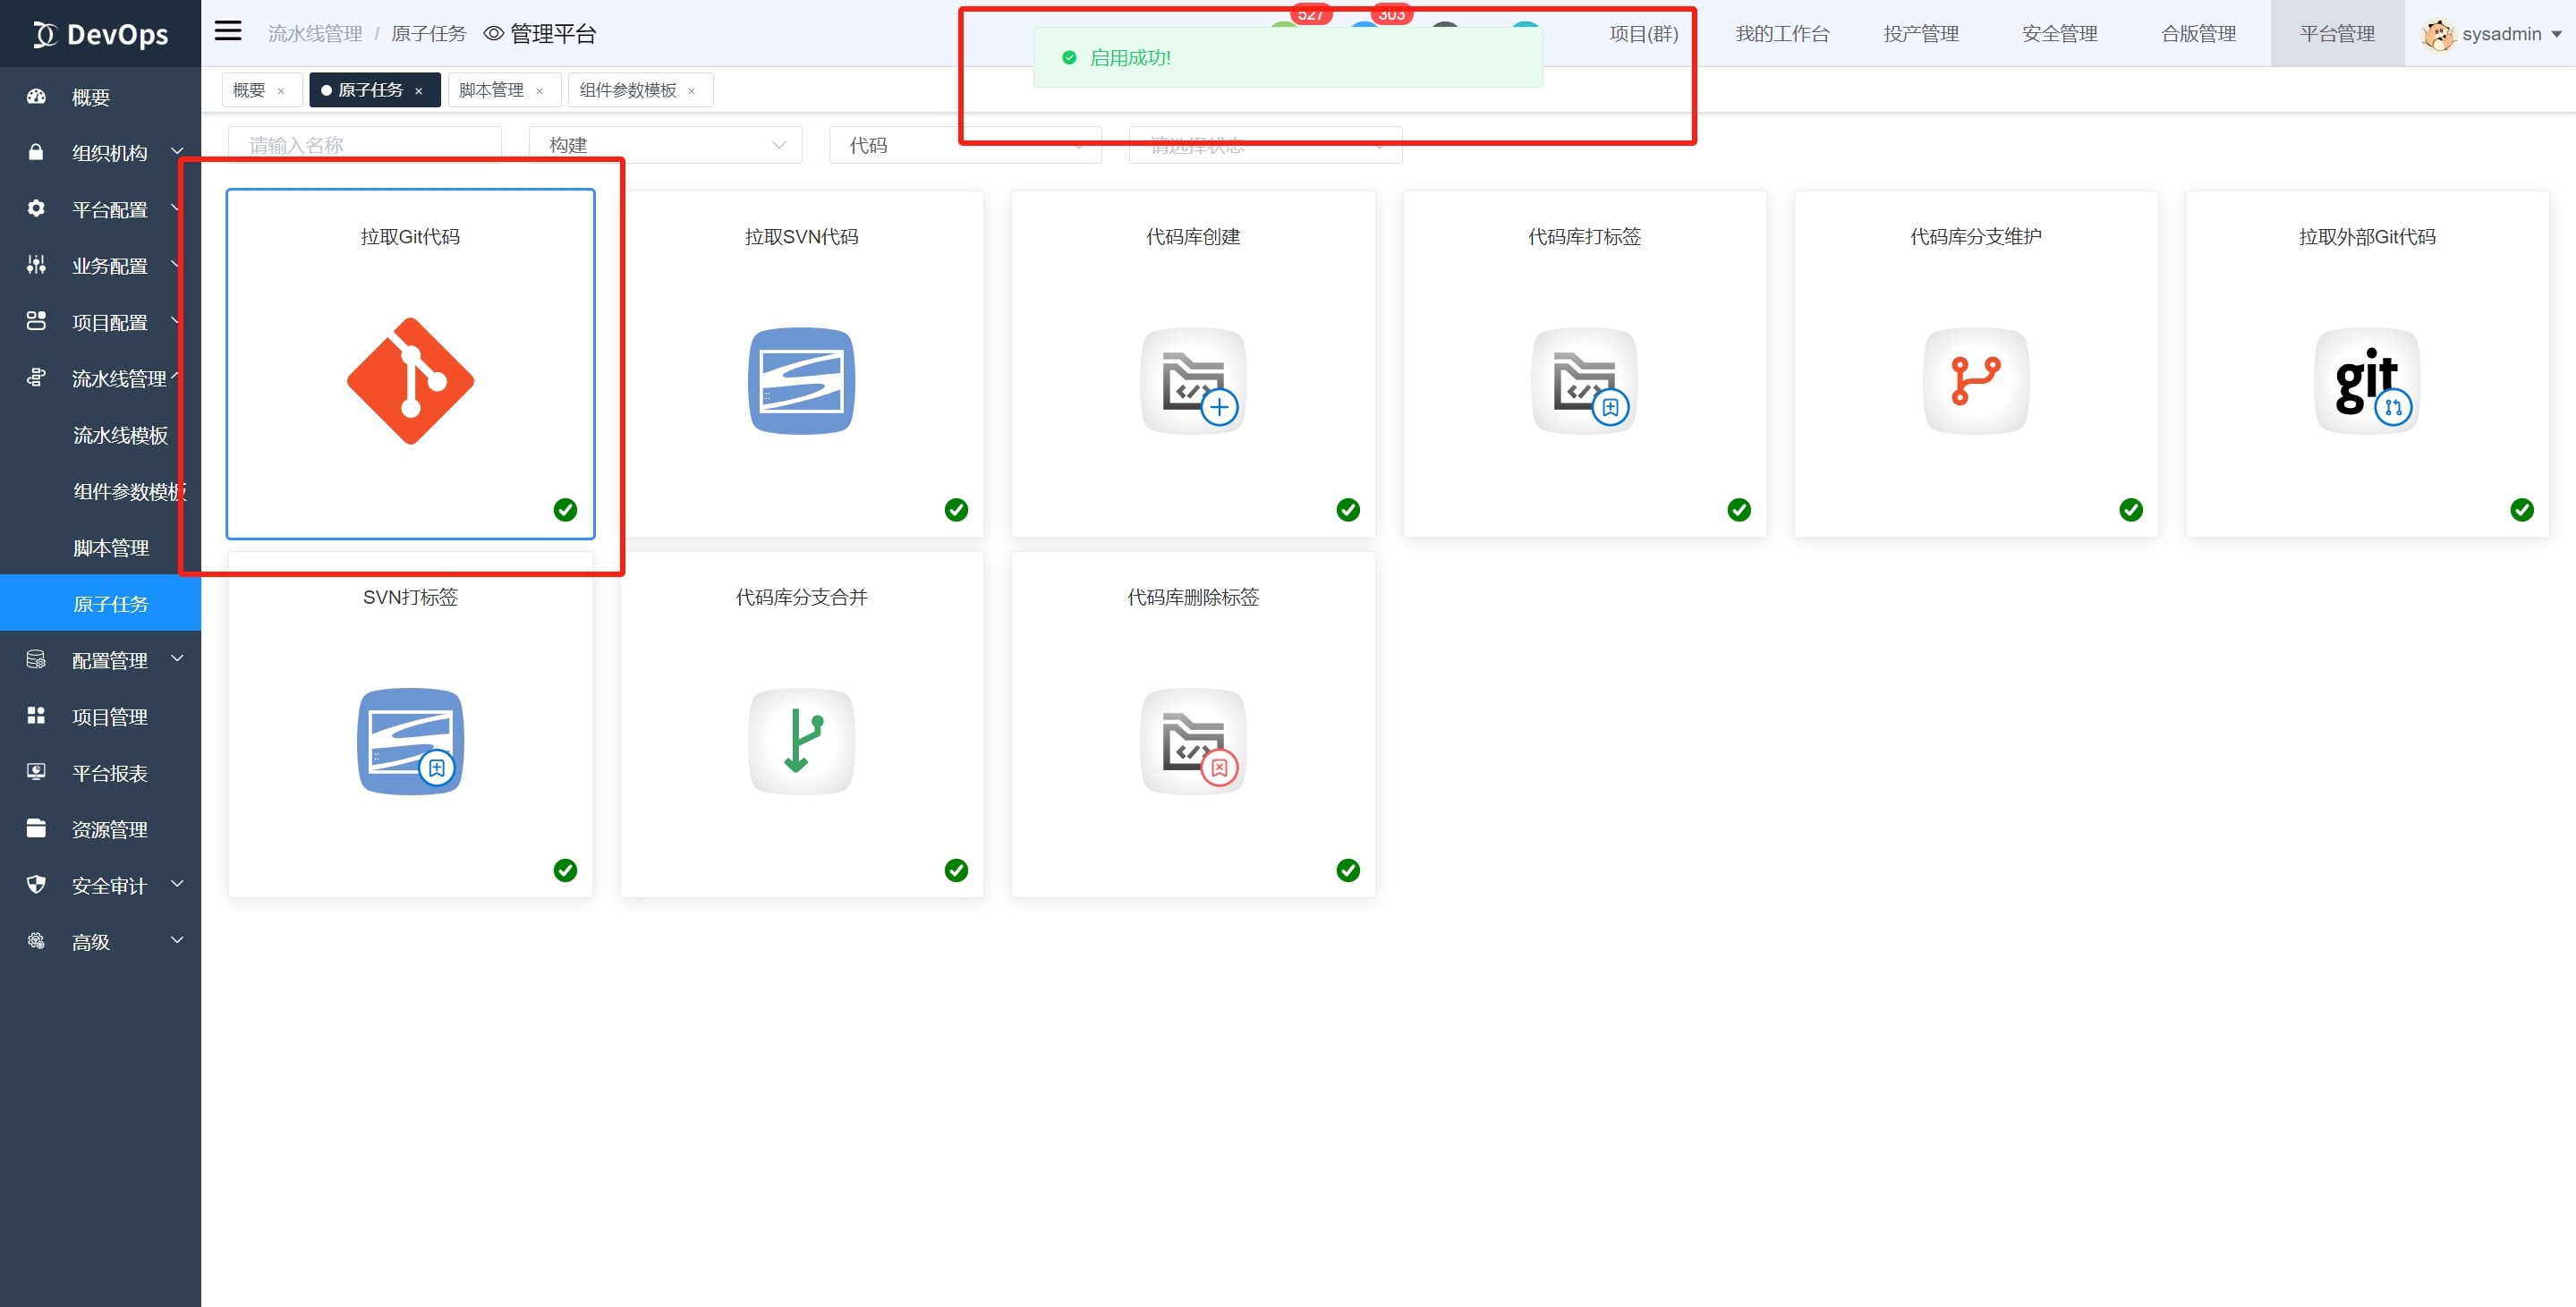This screenshot has width=2576, height=1307.
Task: Click the folder-plus icon for 代码库创建
Action: [x=1192, y=381]
